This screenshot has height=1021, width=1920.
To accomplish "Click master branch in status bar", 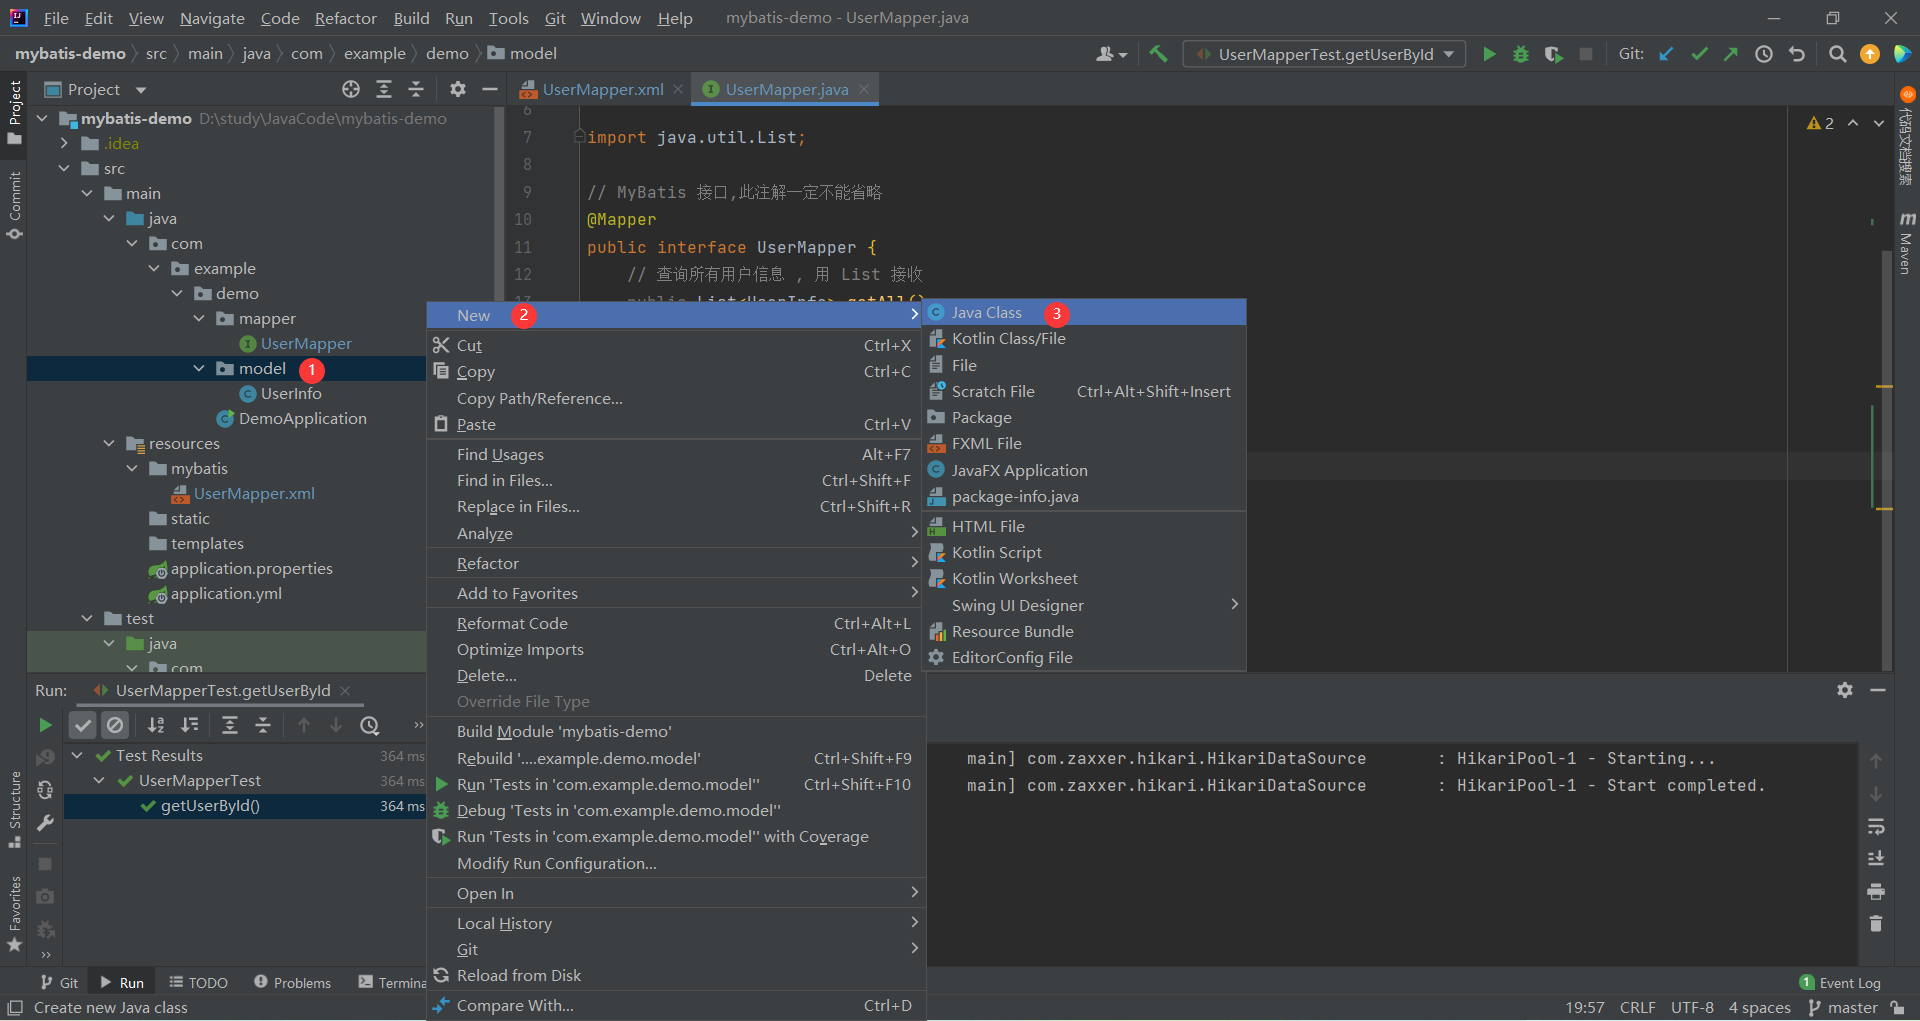I will pyautogui.click(x=1843, y=1008).
